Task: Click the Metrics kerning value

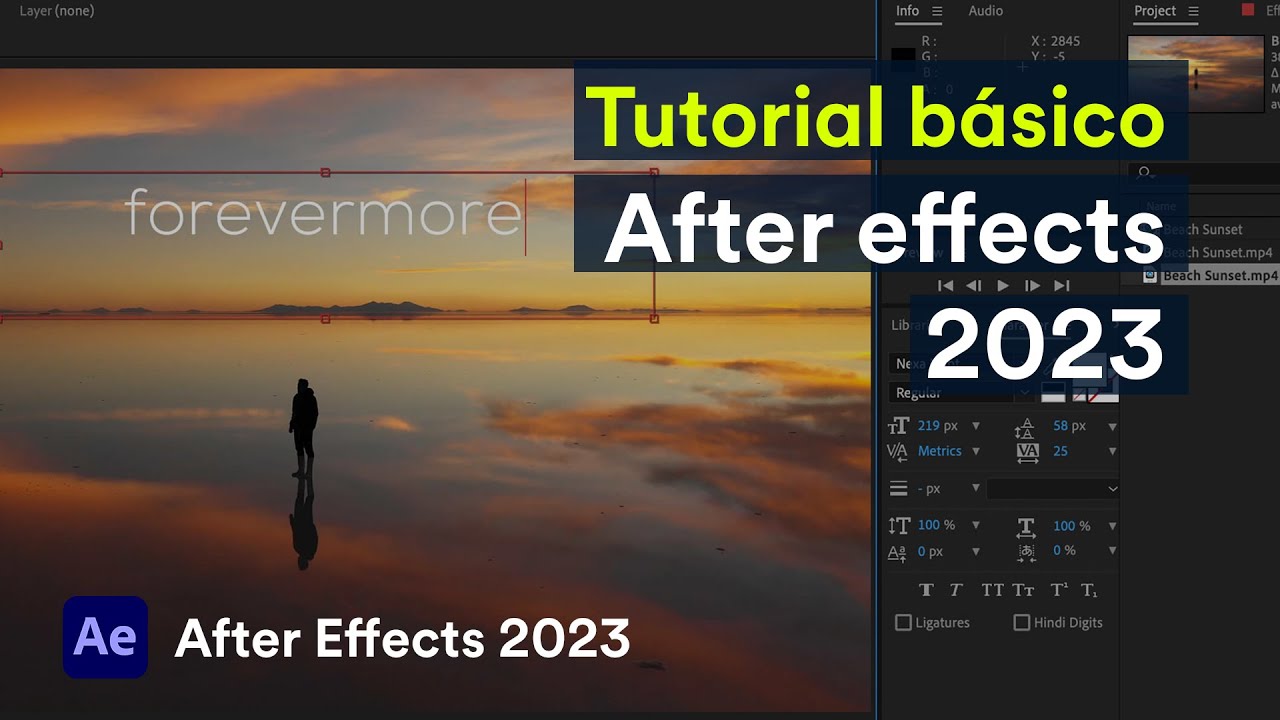Action: (940, 452)
